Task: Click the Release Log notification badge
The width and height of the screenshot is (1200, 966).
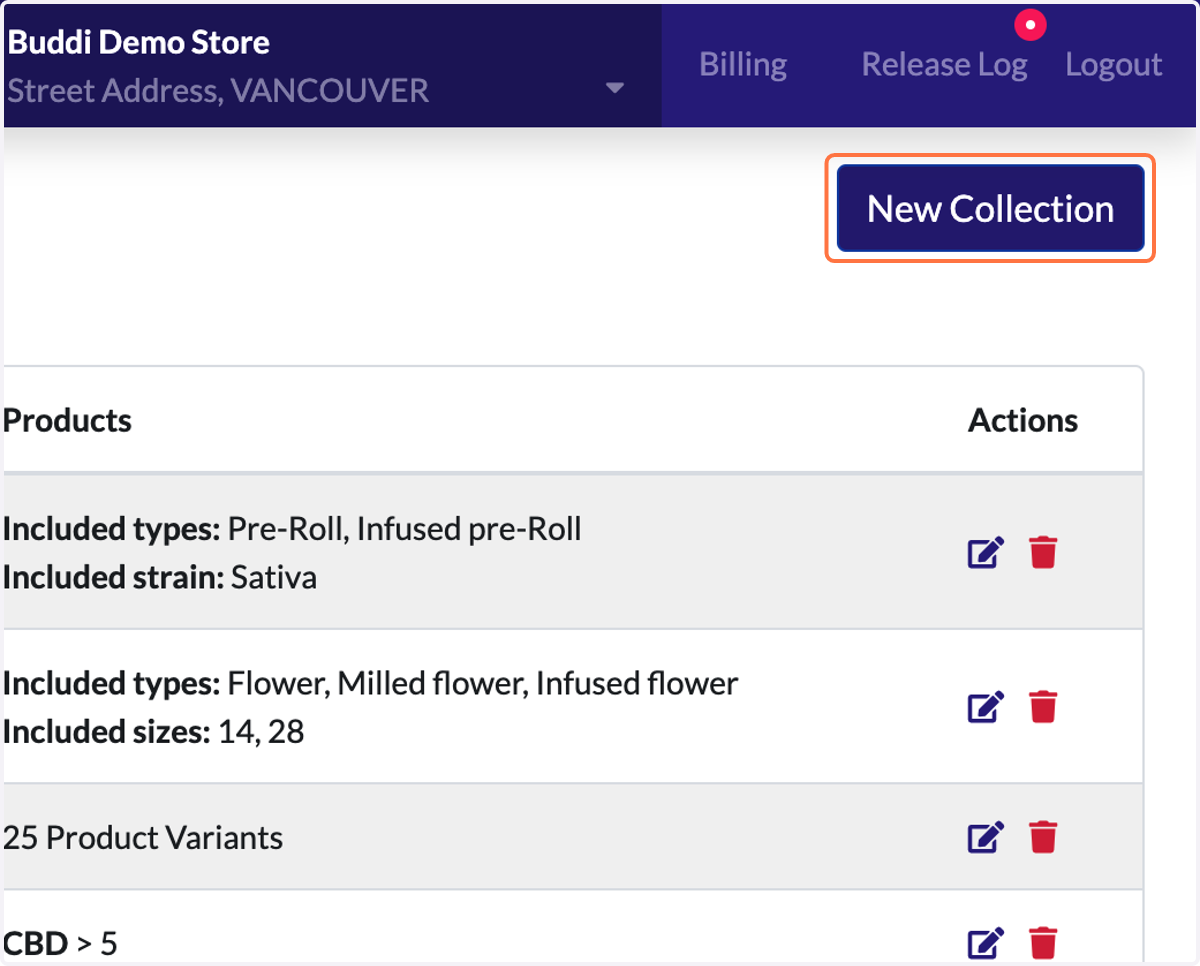Action: pos(1030,25)
